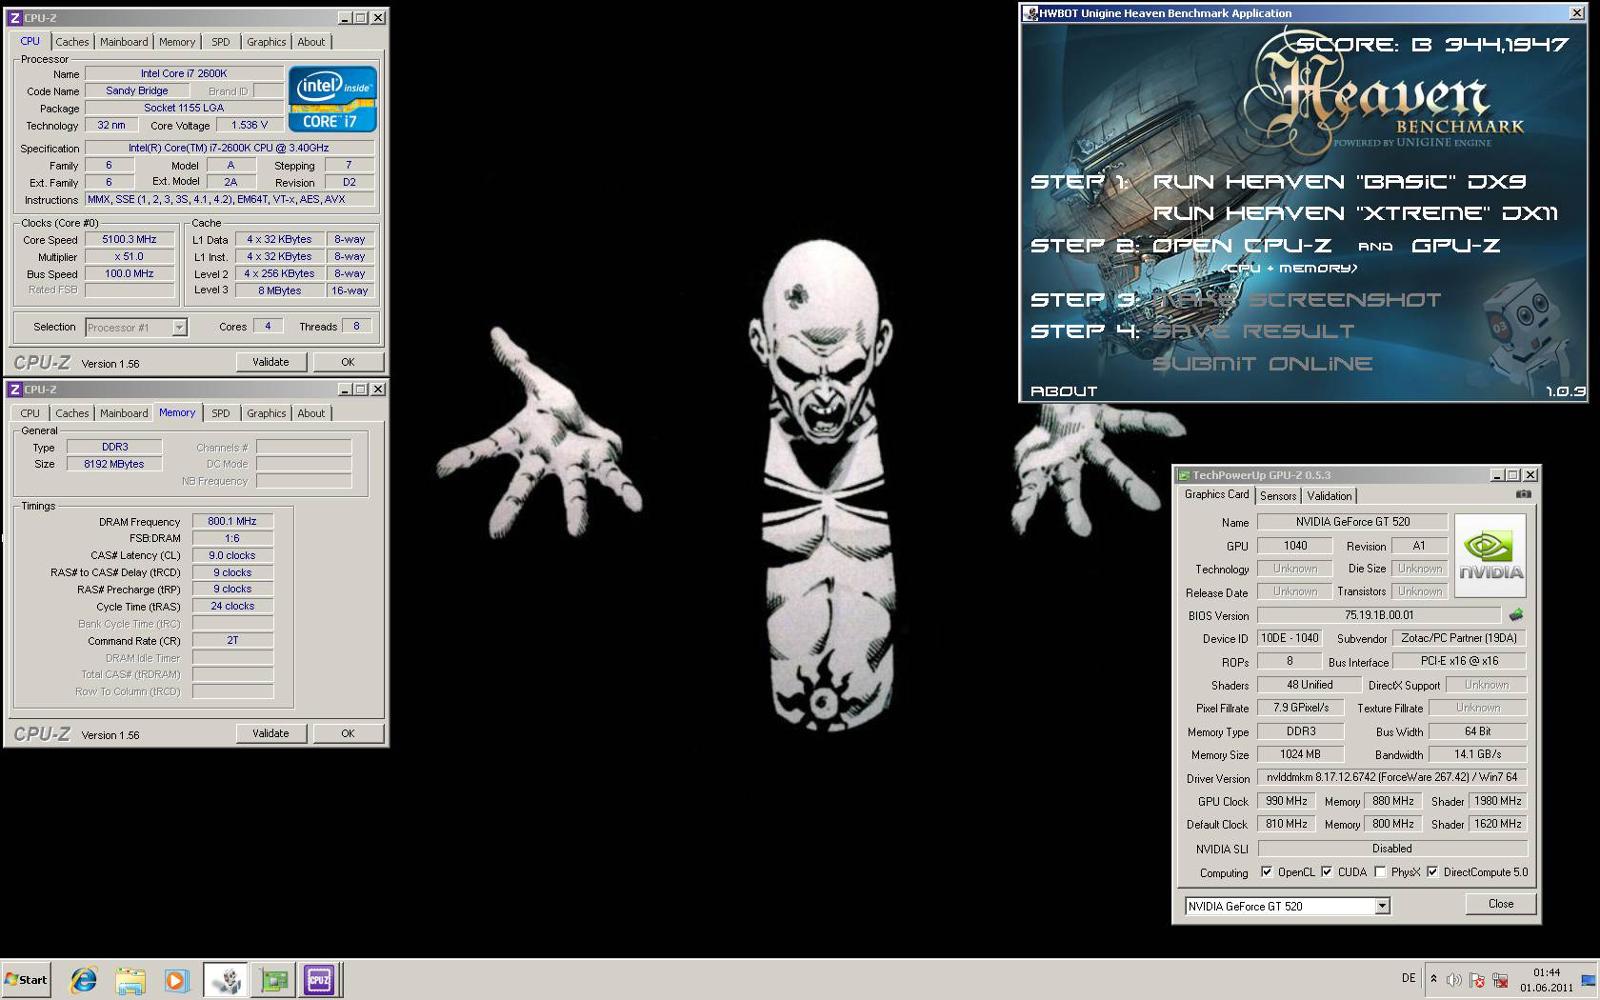This screenshot has height=1000, width=1600.
Task: Toggle the CUDA checkbox in GPU-Z
Action: coord(1327,872)
